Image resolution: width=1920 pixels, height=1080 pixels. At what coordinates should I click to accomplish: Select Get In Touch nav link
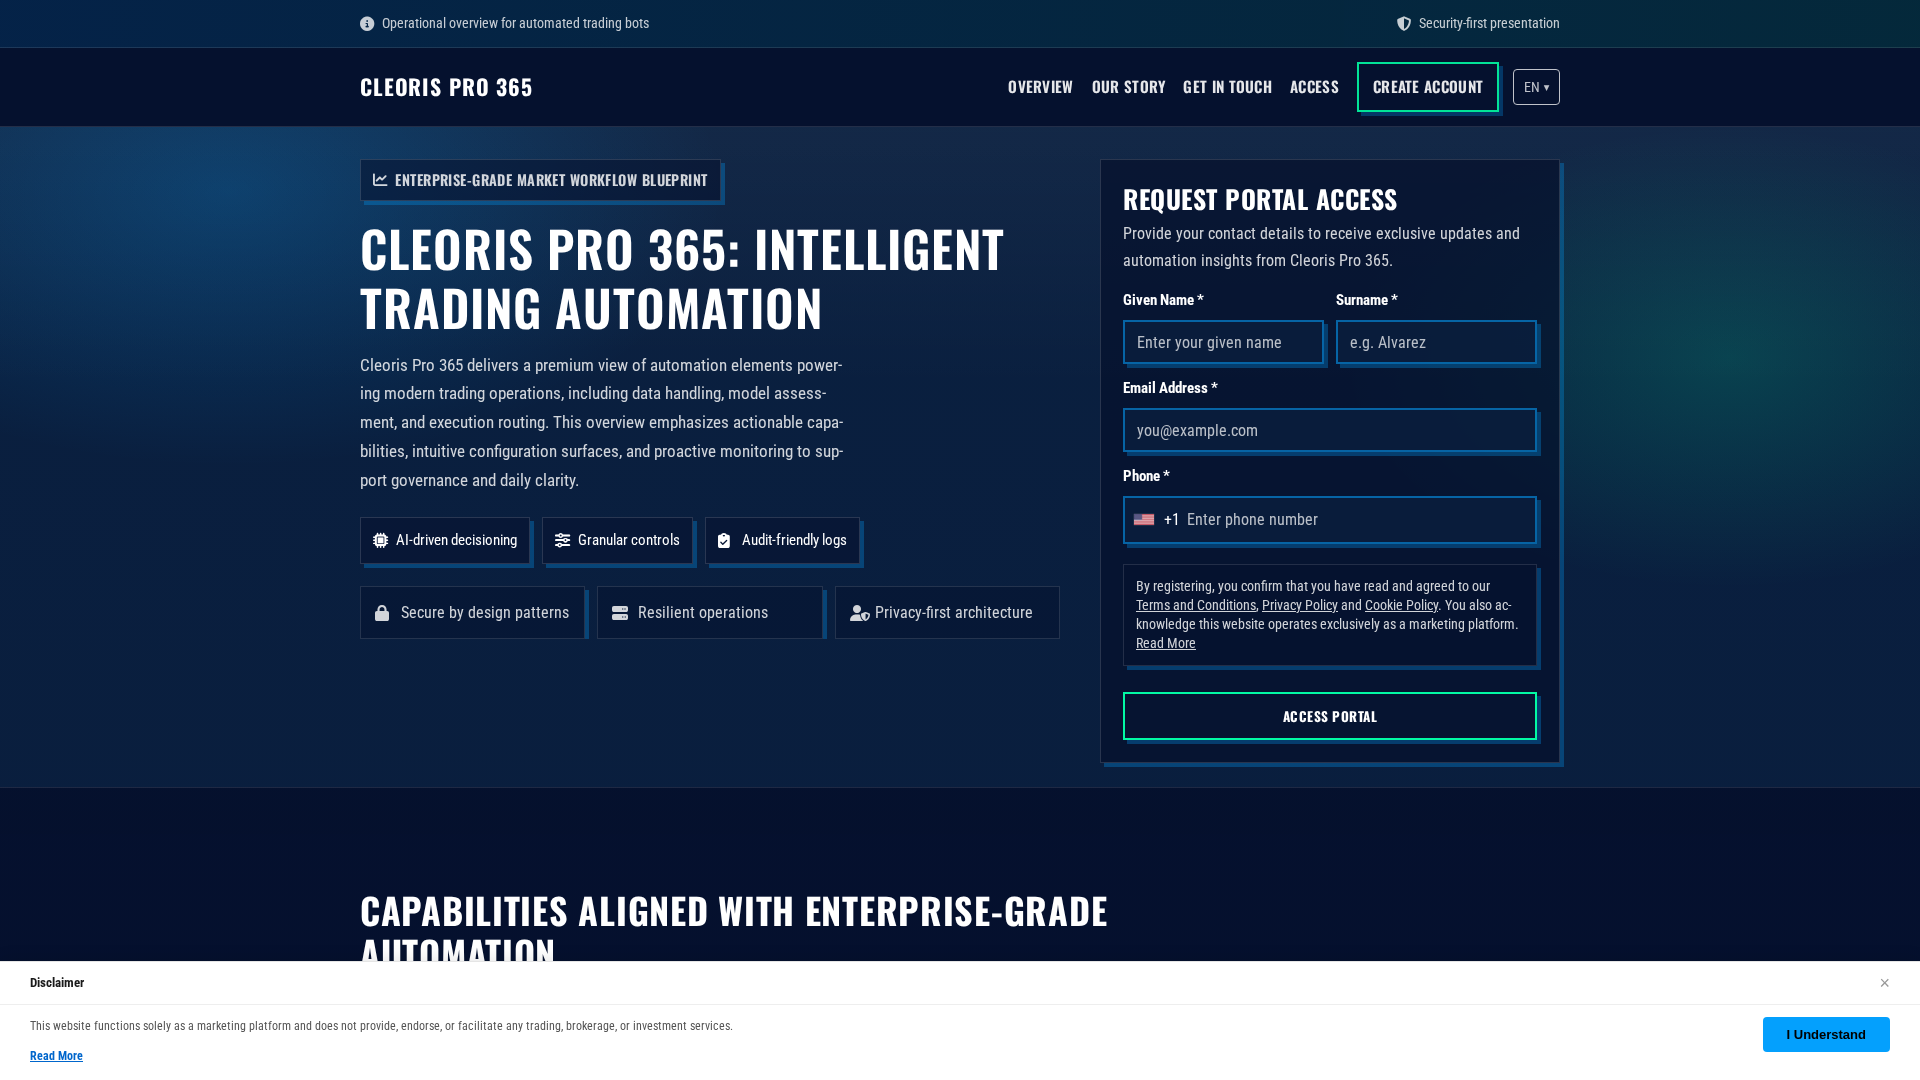[x=1227, y=87]
